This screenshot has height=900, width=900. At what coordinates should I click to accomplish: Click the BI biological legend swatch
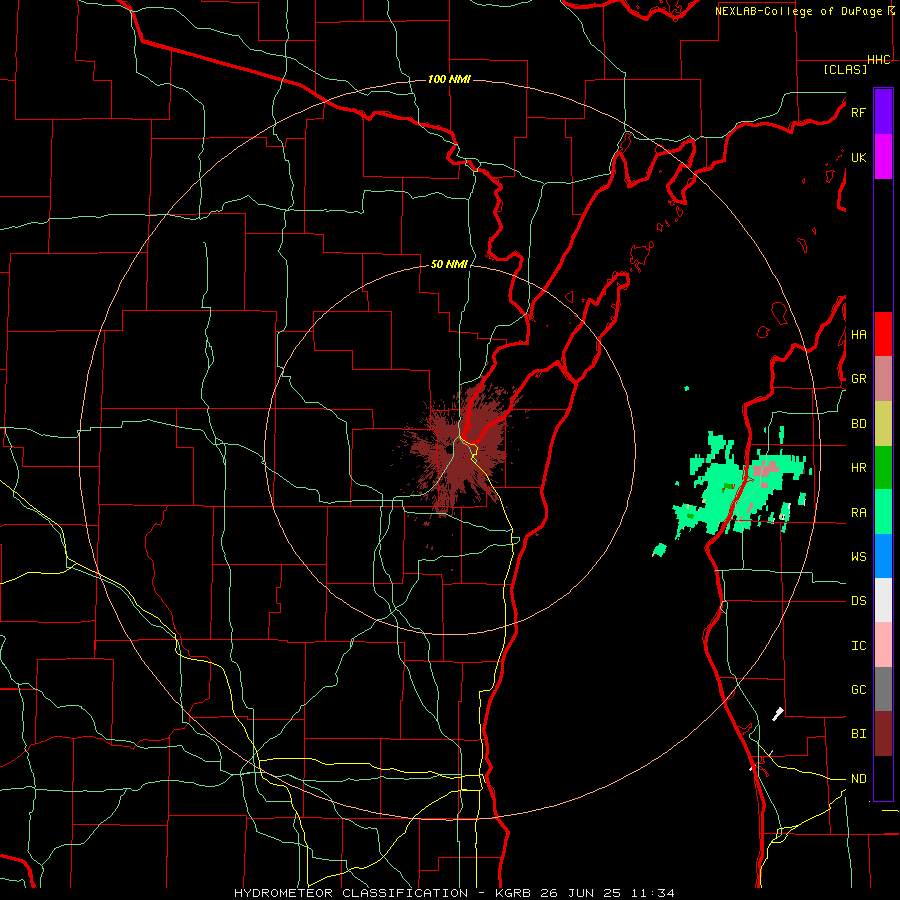click(883, 734)
